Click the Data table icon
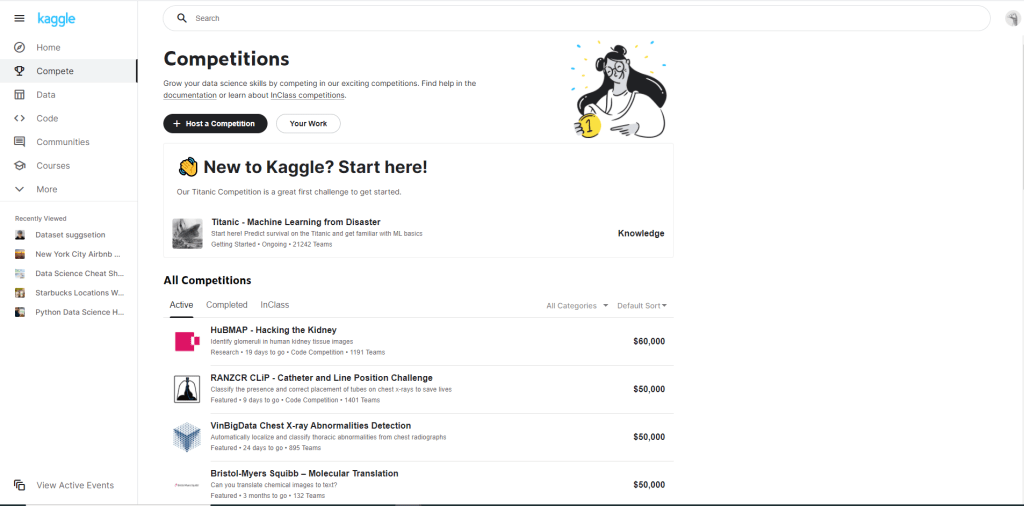 [x=20, y=95]
